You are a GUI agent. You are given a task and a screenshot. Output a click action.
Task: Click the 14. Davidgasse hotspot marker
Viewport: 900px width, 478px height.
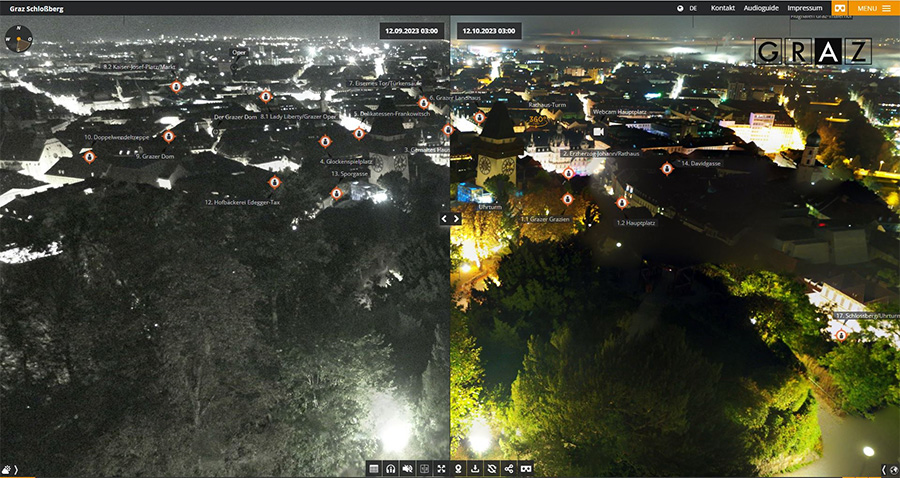[666, 168]
